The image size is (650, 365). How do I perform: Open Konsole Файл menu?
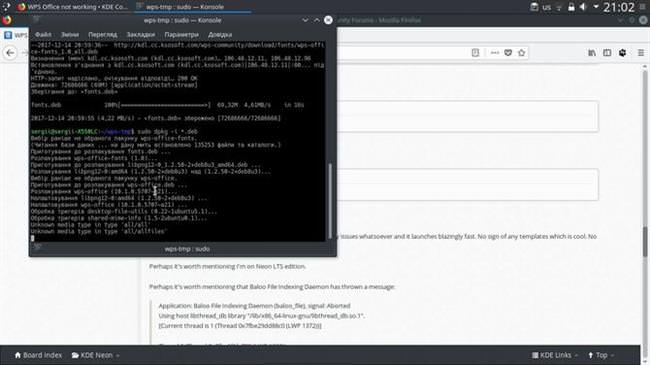(x=43, y=35)
